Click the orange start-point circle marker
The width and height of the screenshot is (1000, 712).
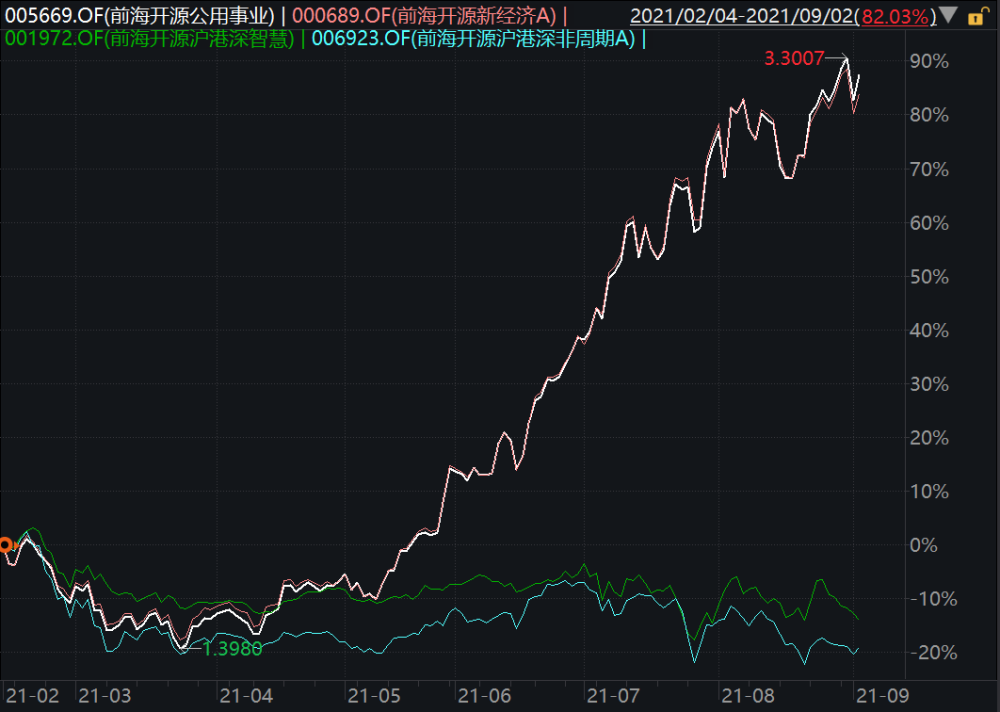coord(6,545)
